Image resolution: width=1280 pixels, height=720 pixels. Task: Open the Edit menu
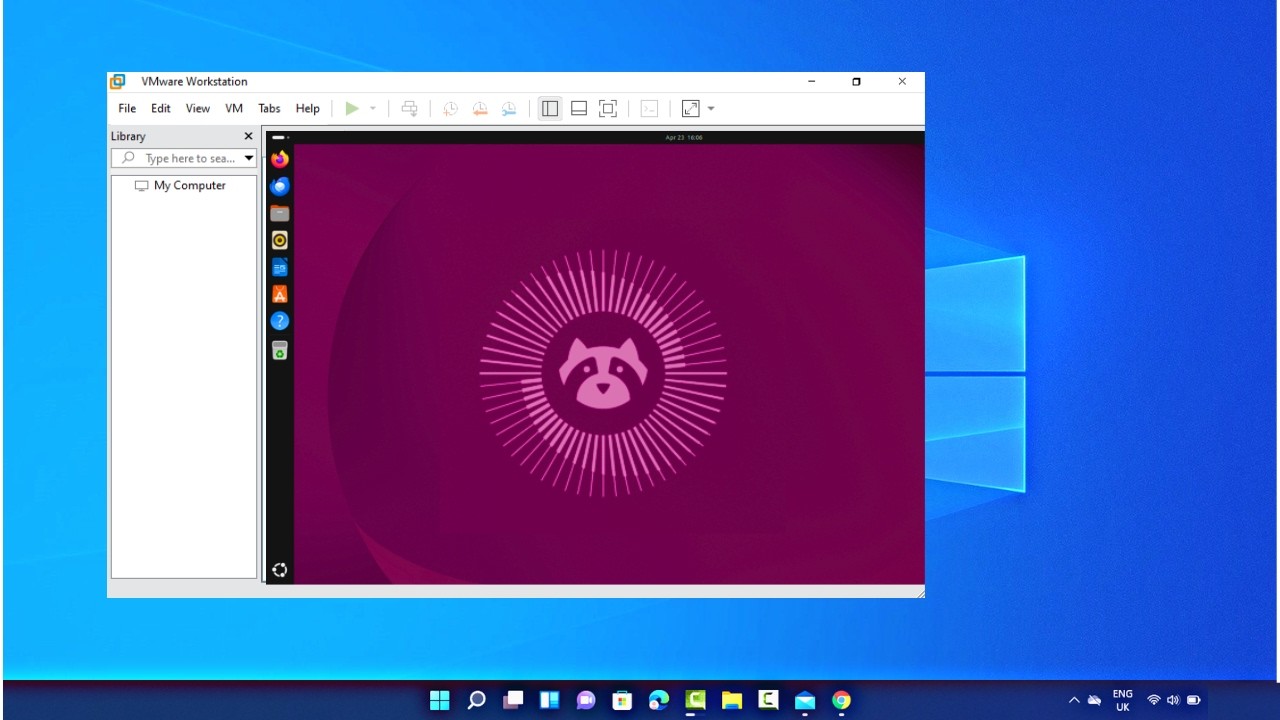161,108
